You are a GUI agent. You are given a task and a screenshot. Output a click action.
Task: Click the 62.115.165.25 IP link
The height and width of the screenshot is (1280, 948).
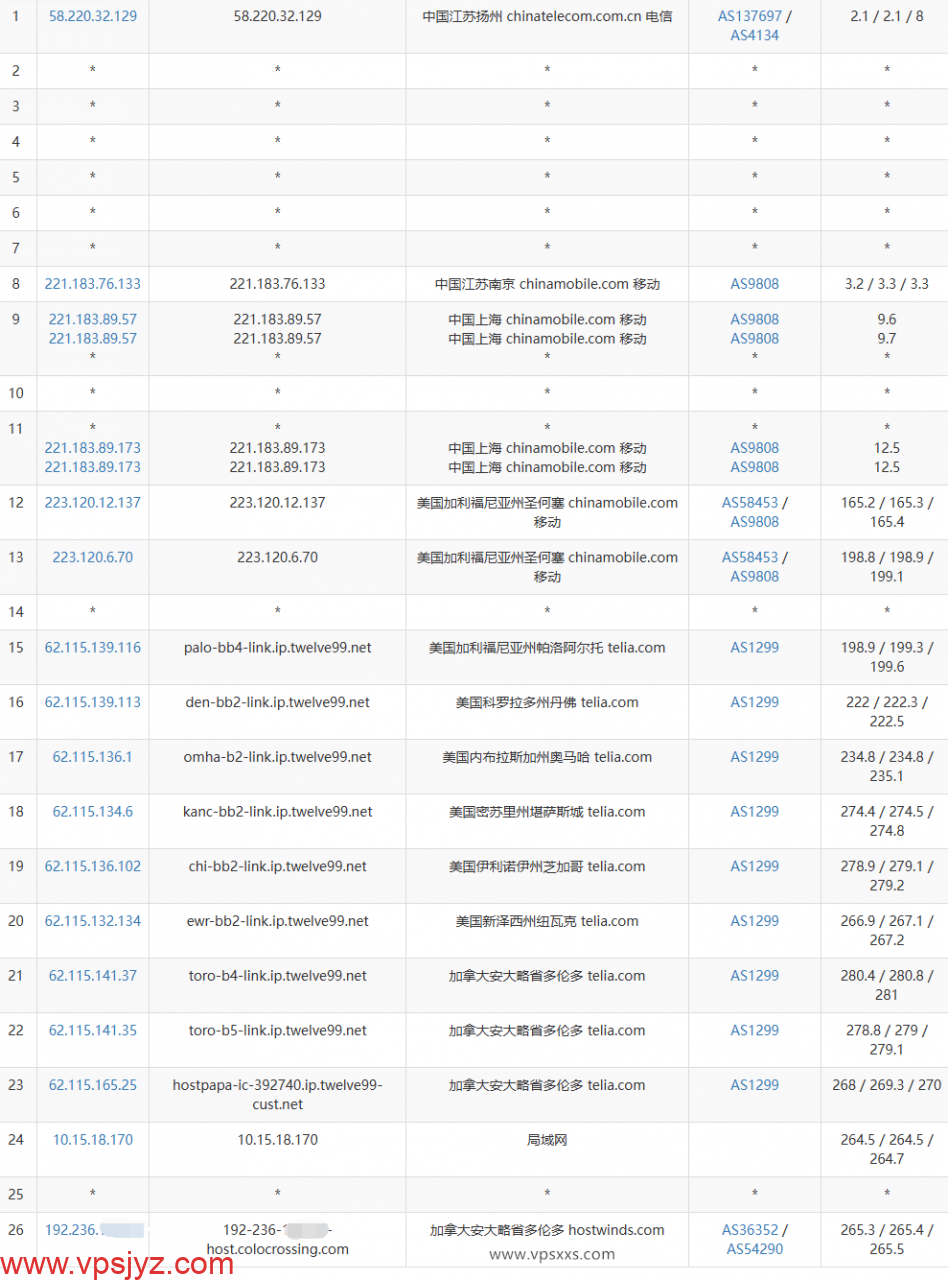pyautogui.click(x=92, y=1086)
